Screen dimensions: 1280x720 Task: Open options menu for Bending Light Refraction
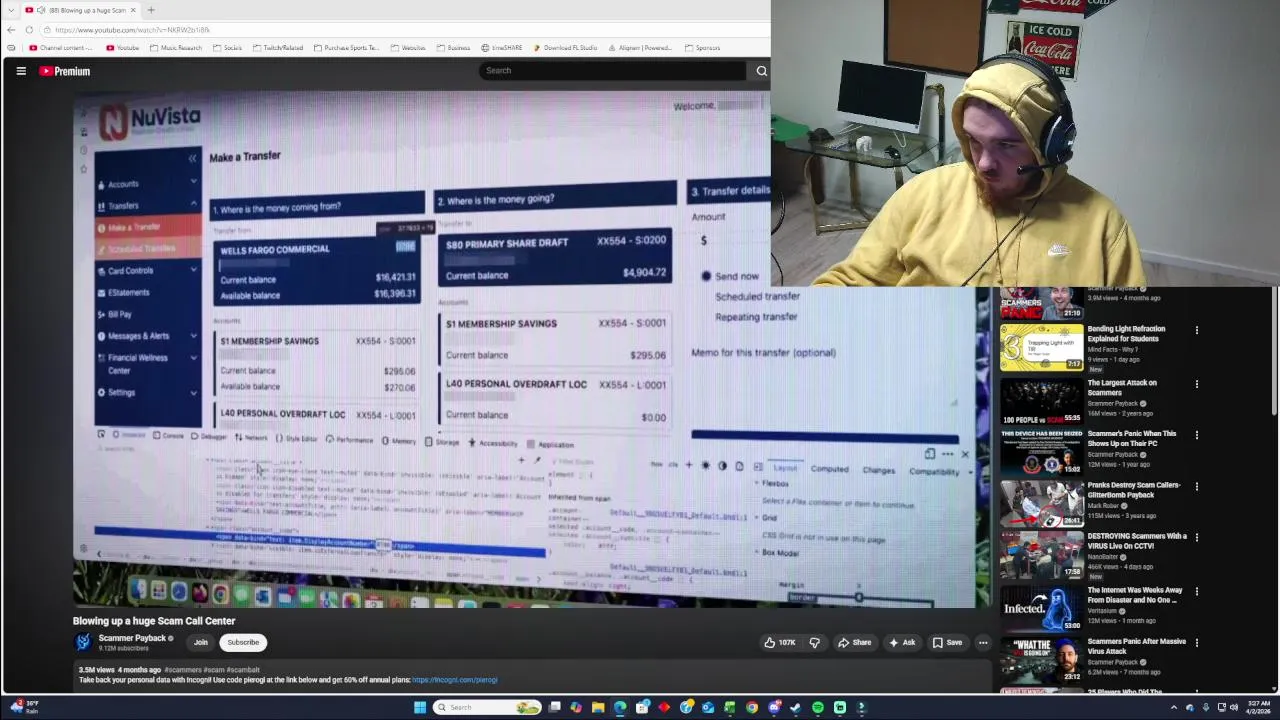(x=1196, y=330)
